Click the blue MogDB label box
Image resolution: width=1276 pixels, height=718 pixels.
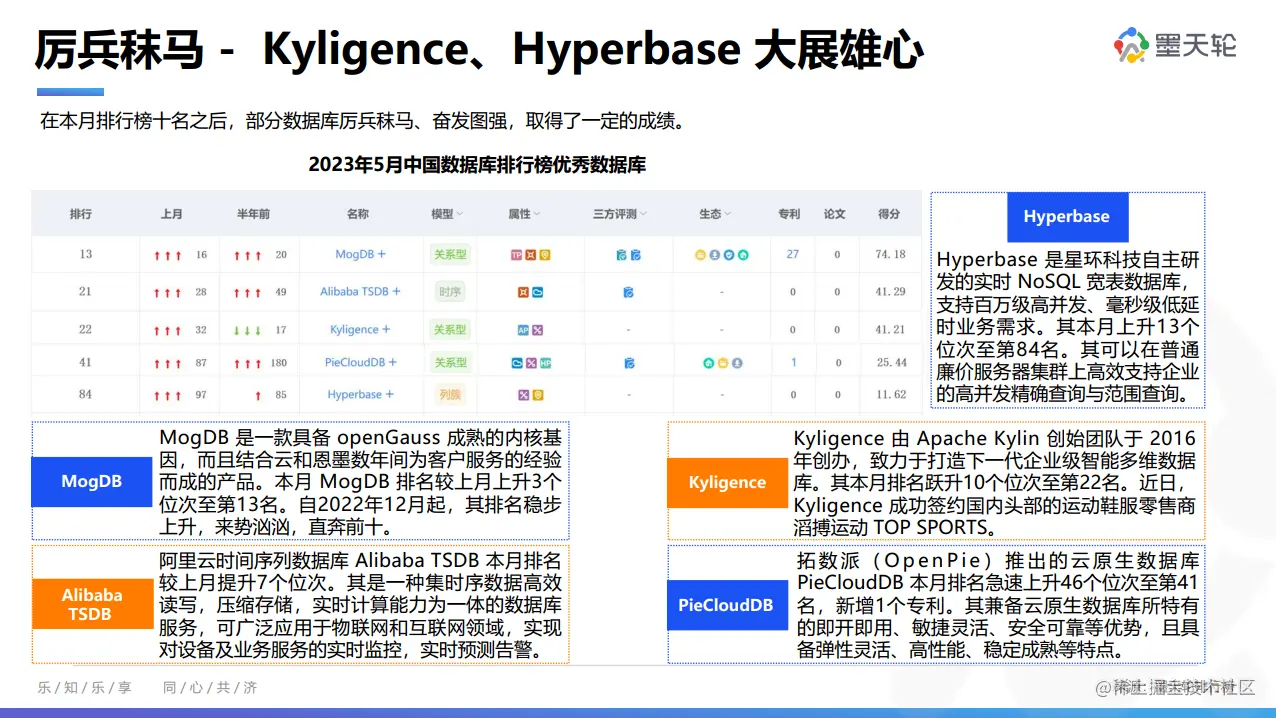coord(91,481)
